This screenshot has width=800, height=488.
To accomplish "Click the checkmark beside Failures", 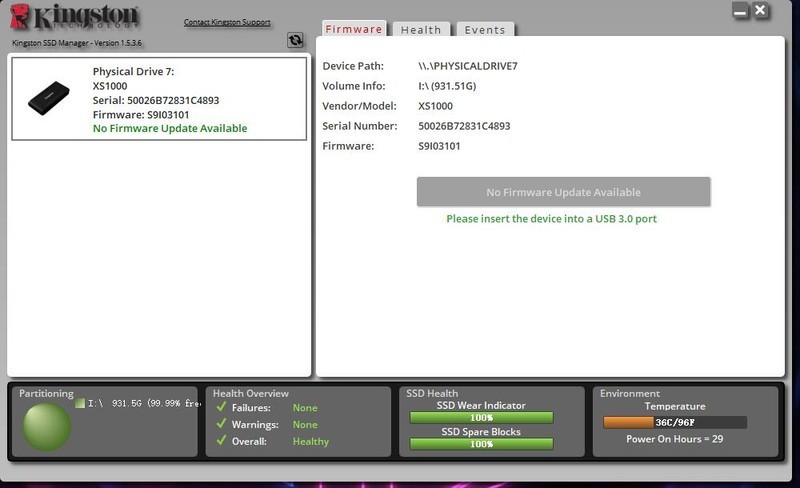I will pyautogui.click(x=221, y=407).
